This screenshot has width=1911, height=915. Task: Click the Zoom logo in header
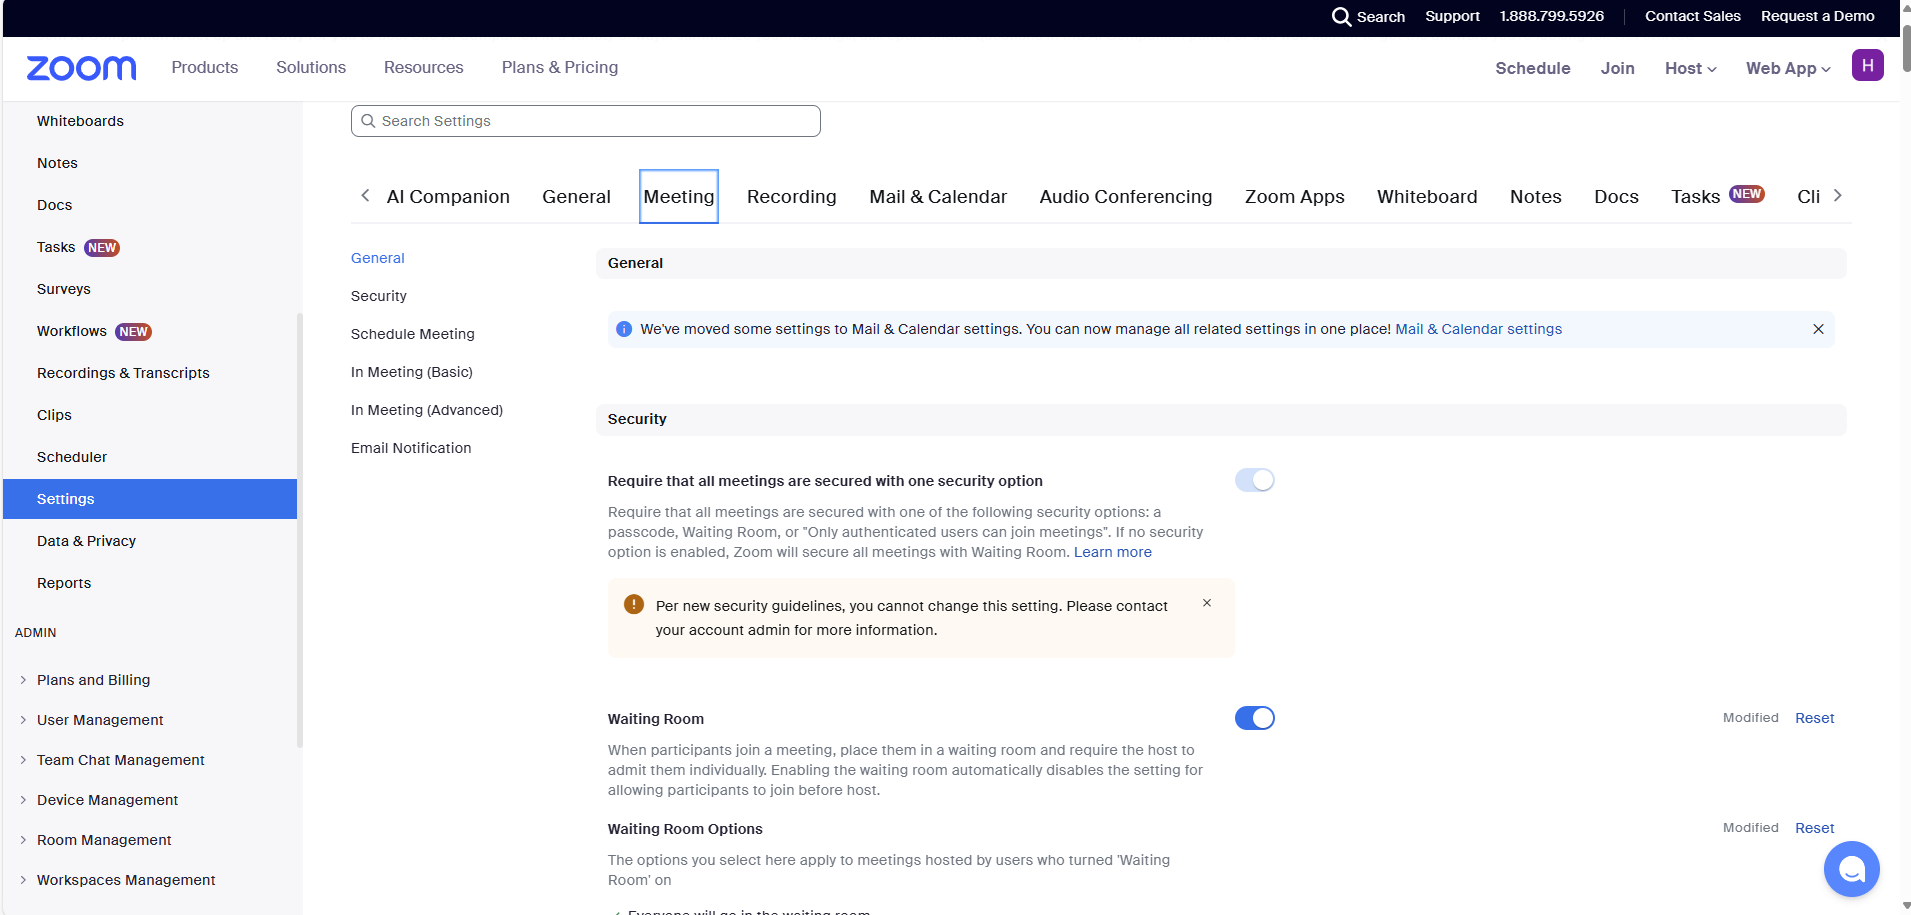[81, 68]
